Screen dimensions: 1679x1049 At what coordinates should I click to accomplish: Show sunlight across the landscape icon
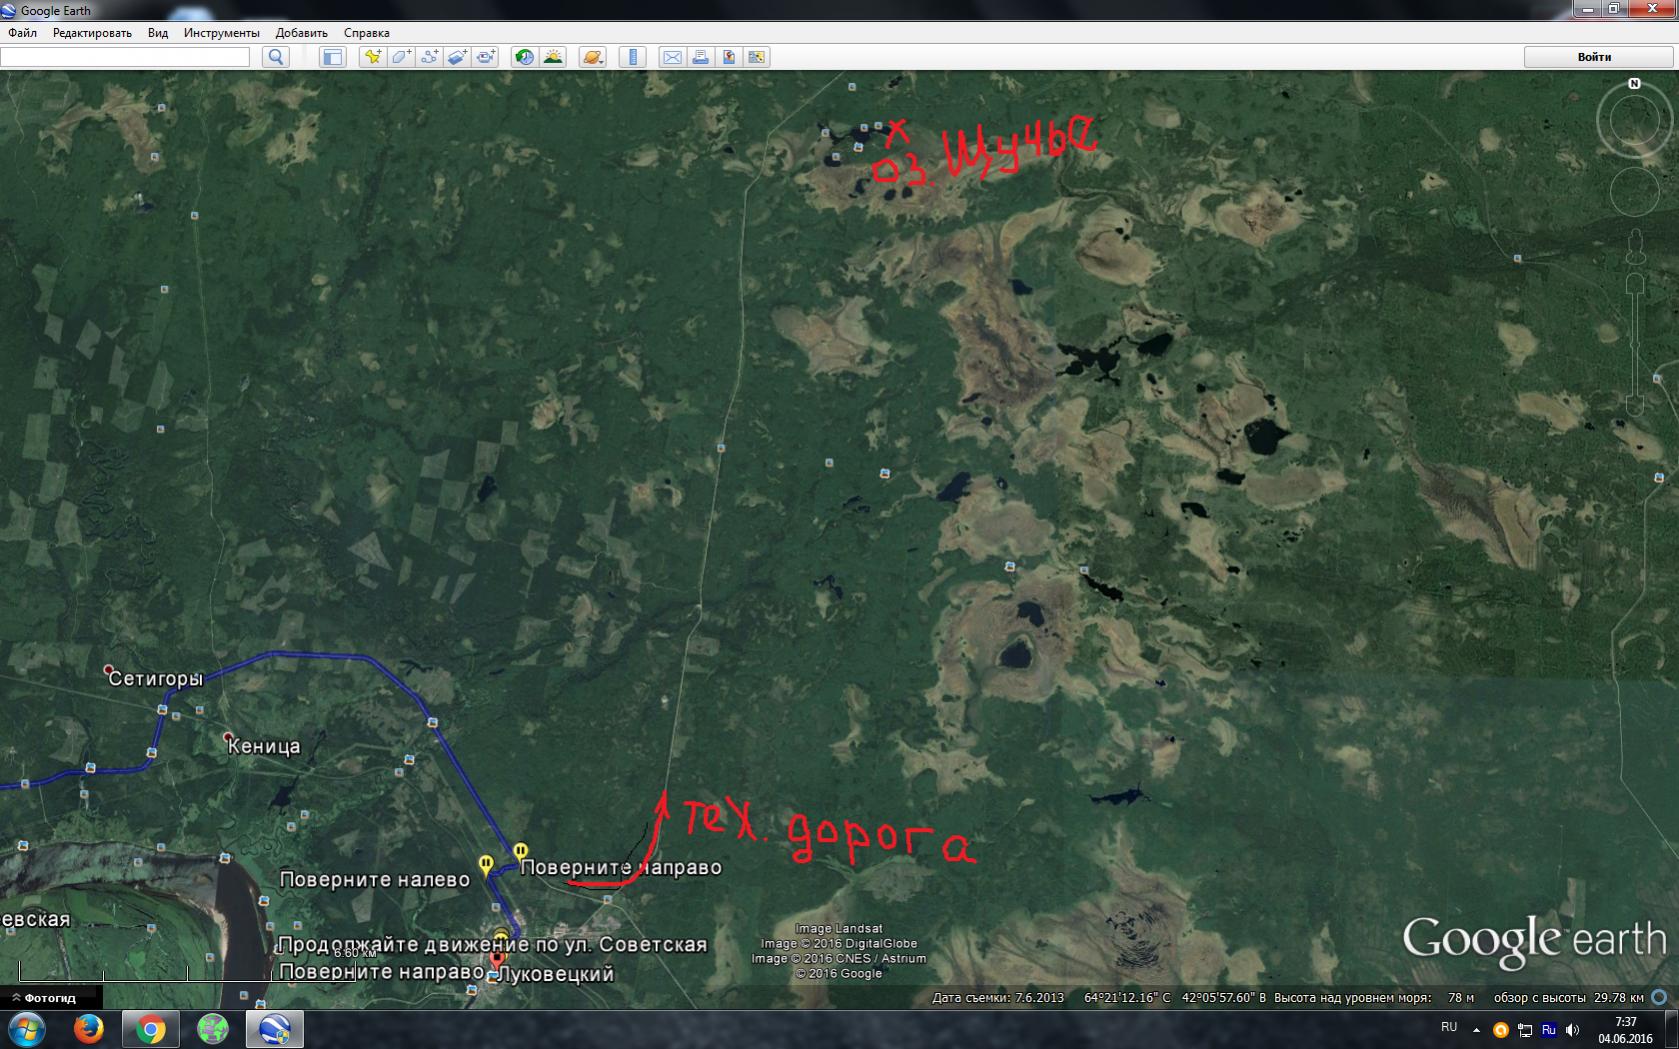pyautogui.click(x=552, y=57)
